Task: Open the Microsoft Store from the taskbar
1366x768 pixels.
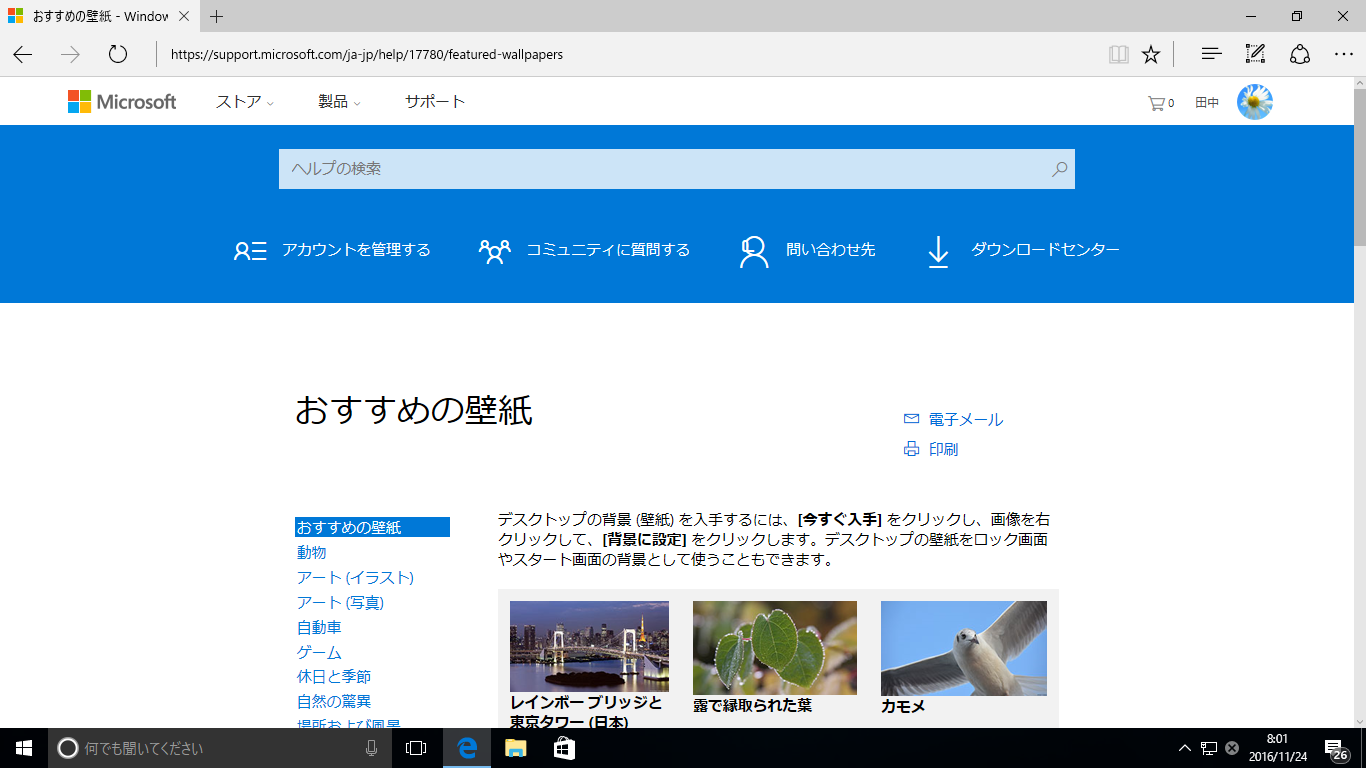Action: pos(566,748)
